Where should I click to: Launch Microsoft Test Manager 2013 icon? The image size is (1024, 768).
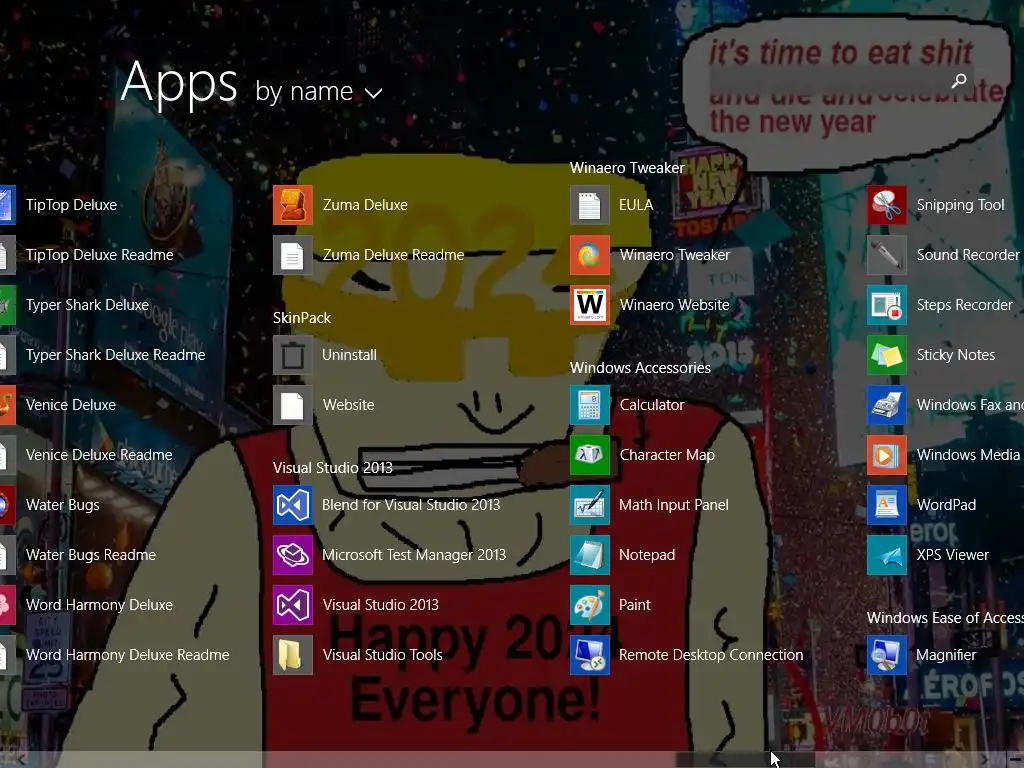(293, 556)
